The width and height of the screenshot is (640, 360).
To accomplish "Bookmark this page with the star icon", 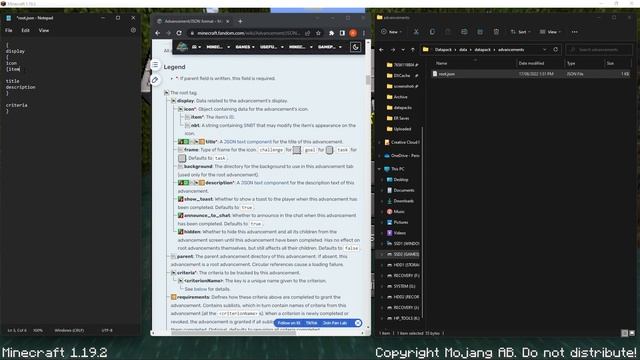I will pos(318,33).
